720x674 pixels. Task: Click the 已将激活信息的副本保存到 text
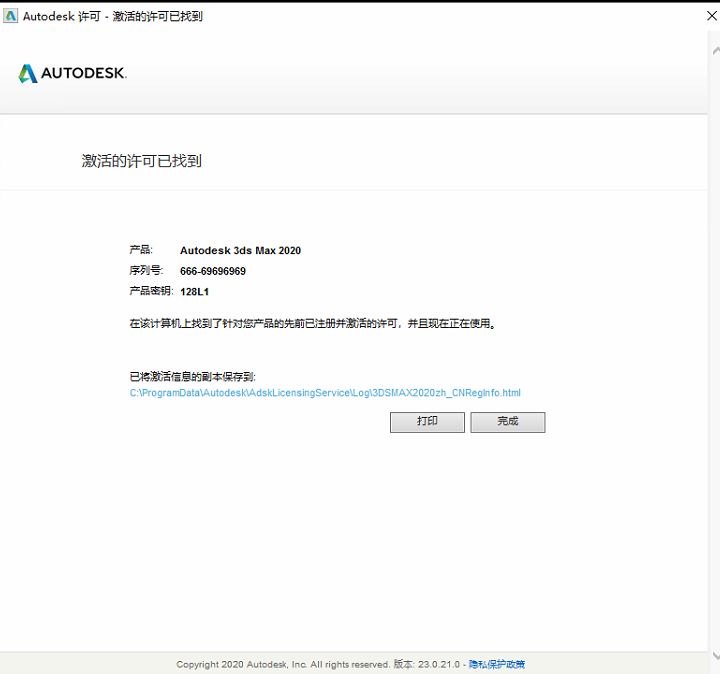pyautogui.click(x=192, y=377)
